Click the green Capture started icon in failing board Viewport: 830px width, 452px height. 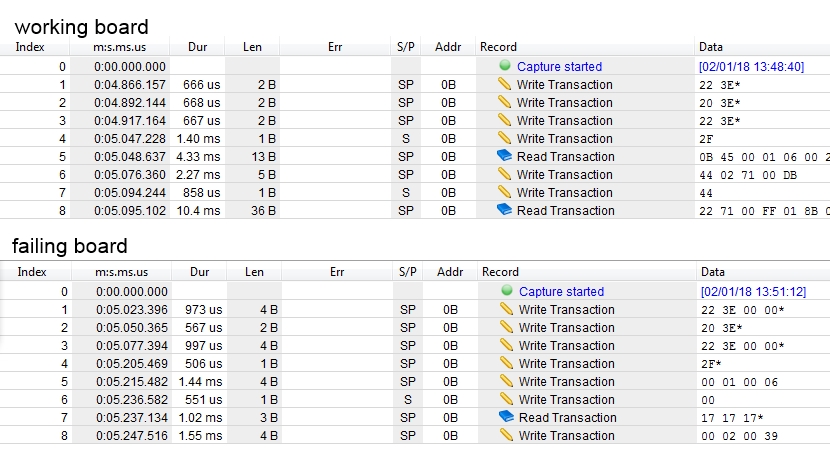(507, 290)
